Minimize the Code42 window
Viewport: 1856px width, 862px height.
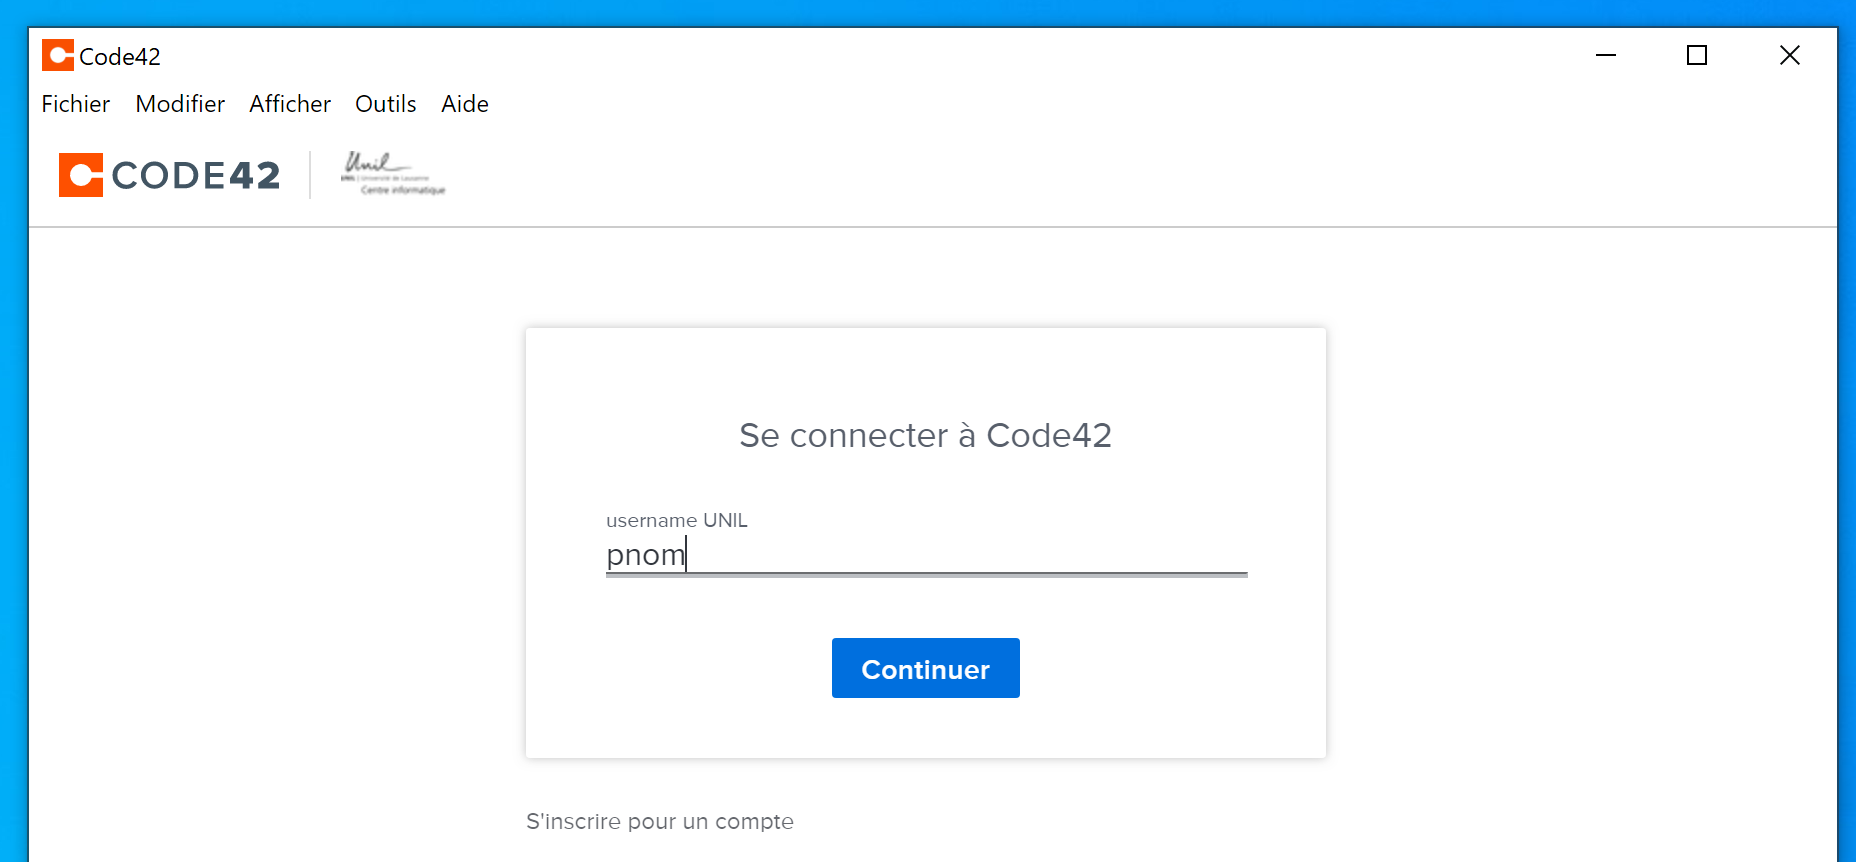(x=1606, y=56)
